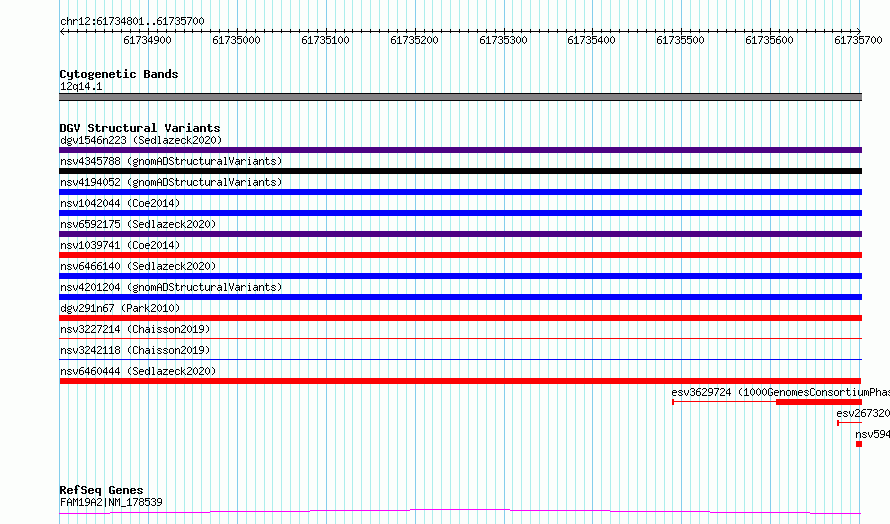This screenshot has width=890, height=524.
Task: Click the small red square under nsv594
Action: tap(859, 444)
